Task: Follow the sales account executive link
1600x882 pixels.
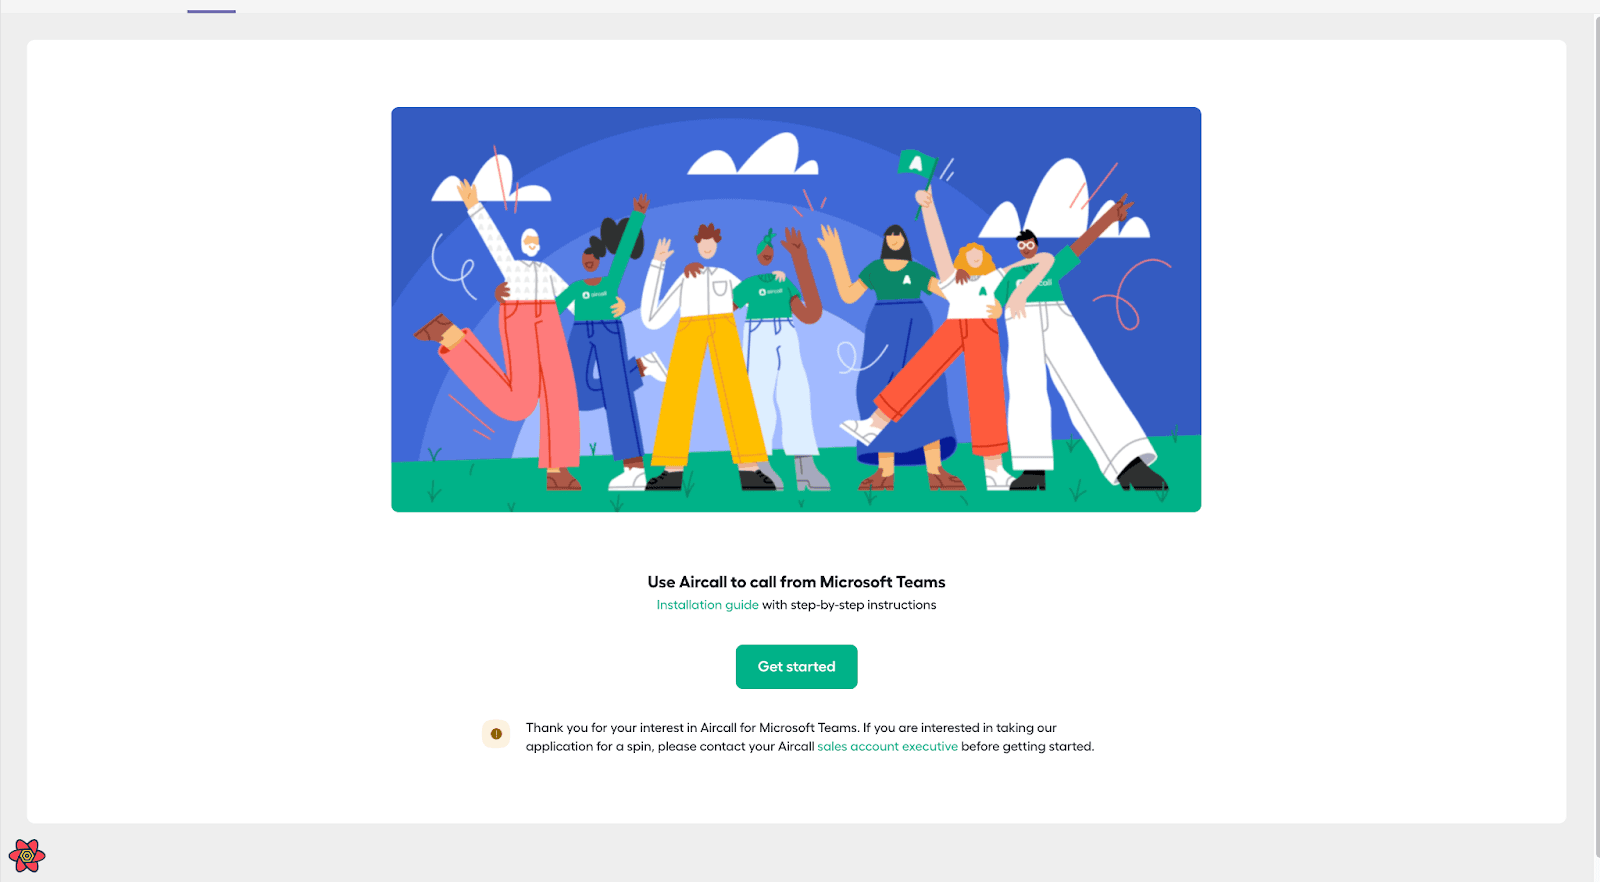Action: tap(887, 747)
